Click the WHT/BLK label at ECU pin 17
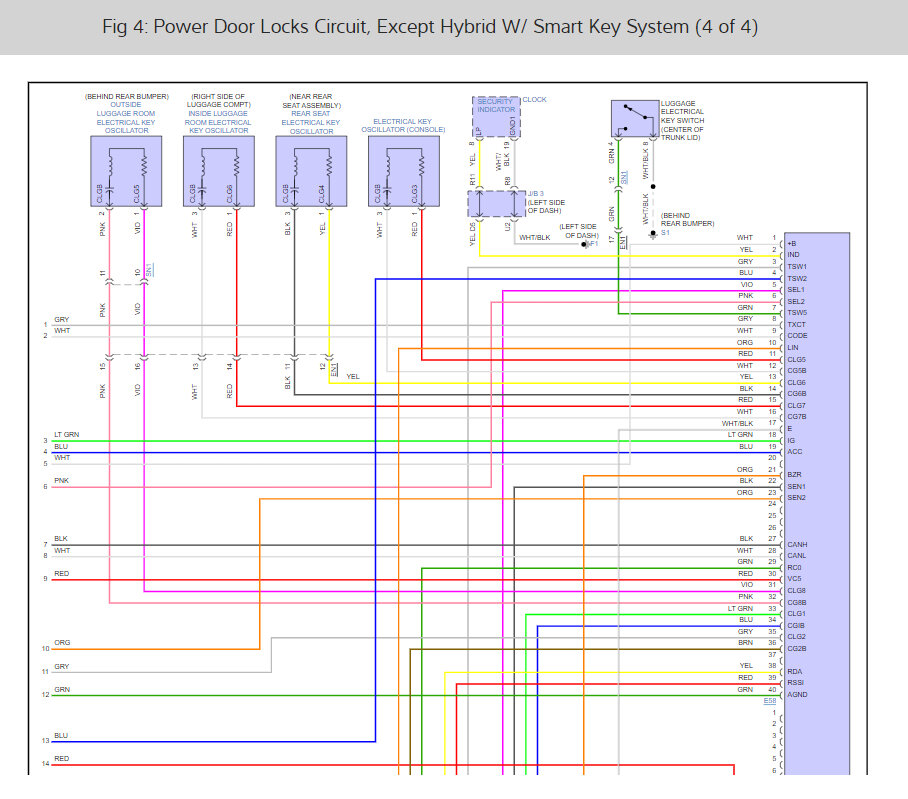The height and width of the screenshot is (799, 908). coord(737,424)
